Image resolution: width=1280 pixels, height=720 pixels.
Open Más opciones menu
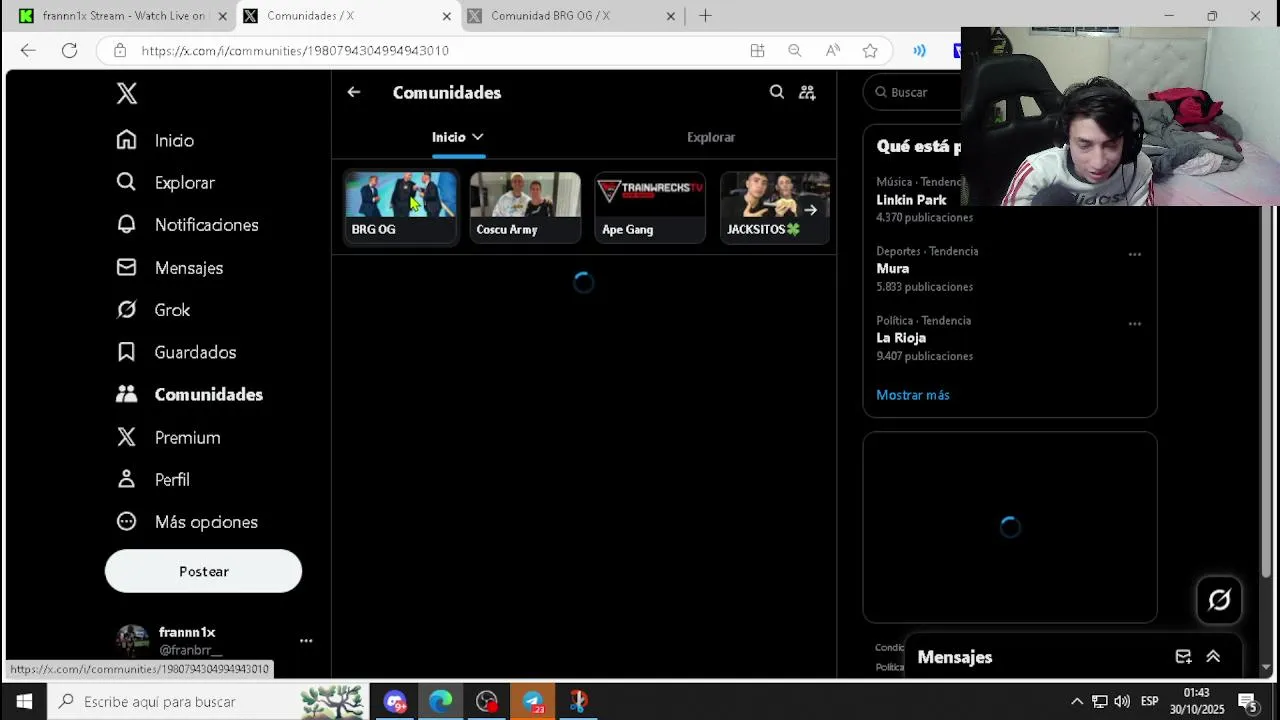tap(187, 522)
